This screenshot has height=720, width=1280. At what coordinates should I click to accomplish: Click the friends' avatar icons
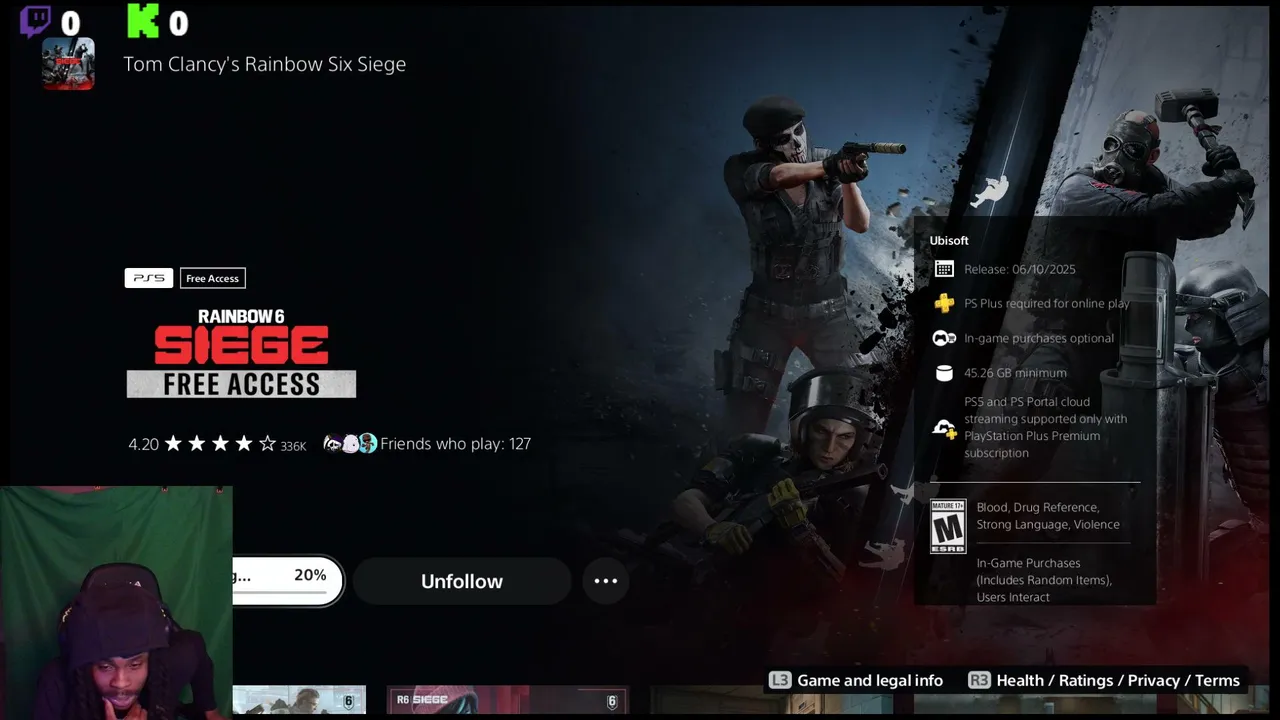pyautogui.click(x=350, y=443)
